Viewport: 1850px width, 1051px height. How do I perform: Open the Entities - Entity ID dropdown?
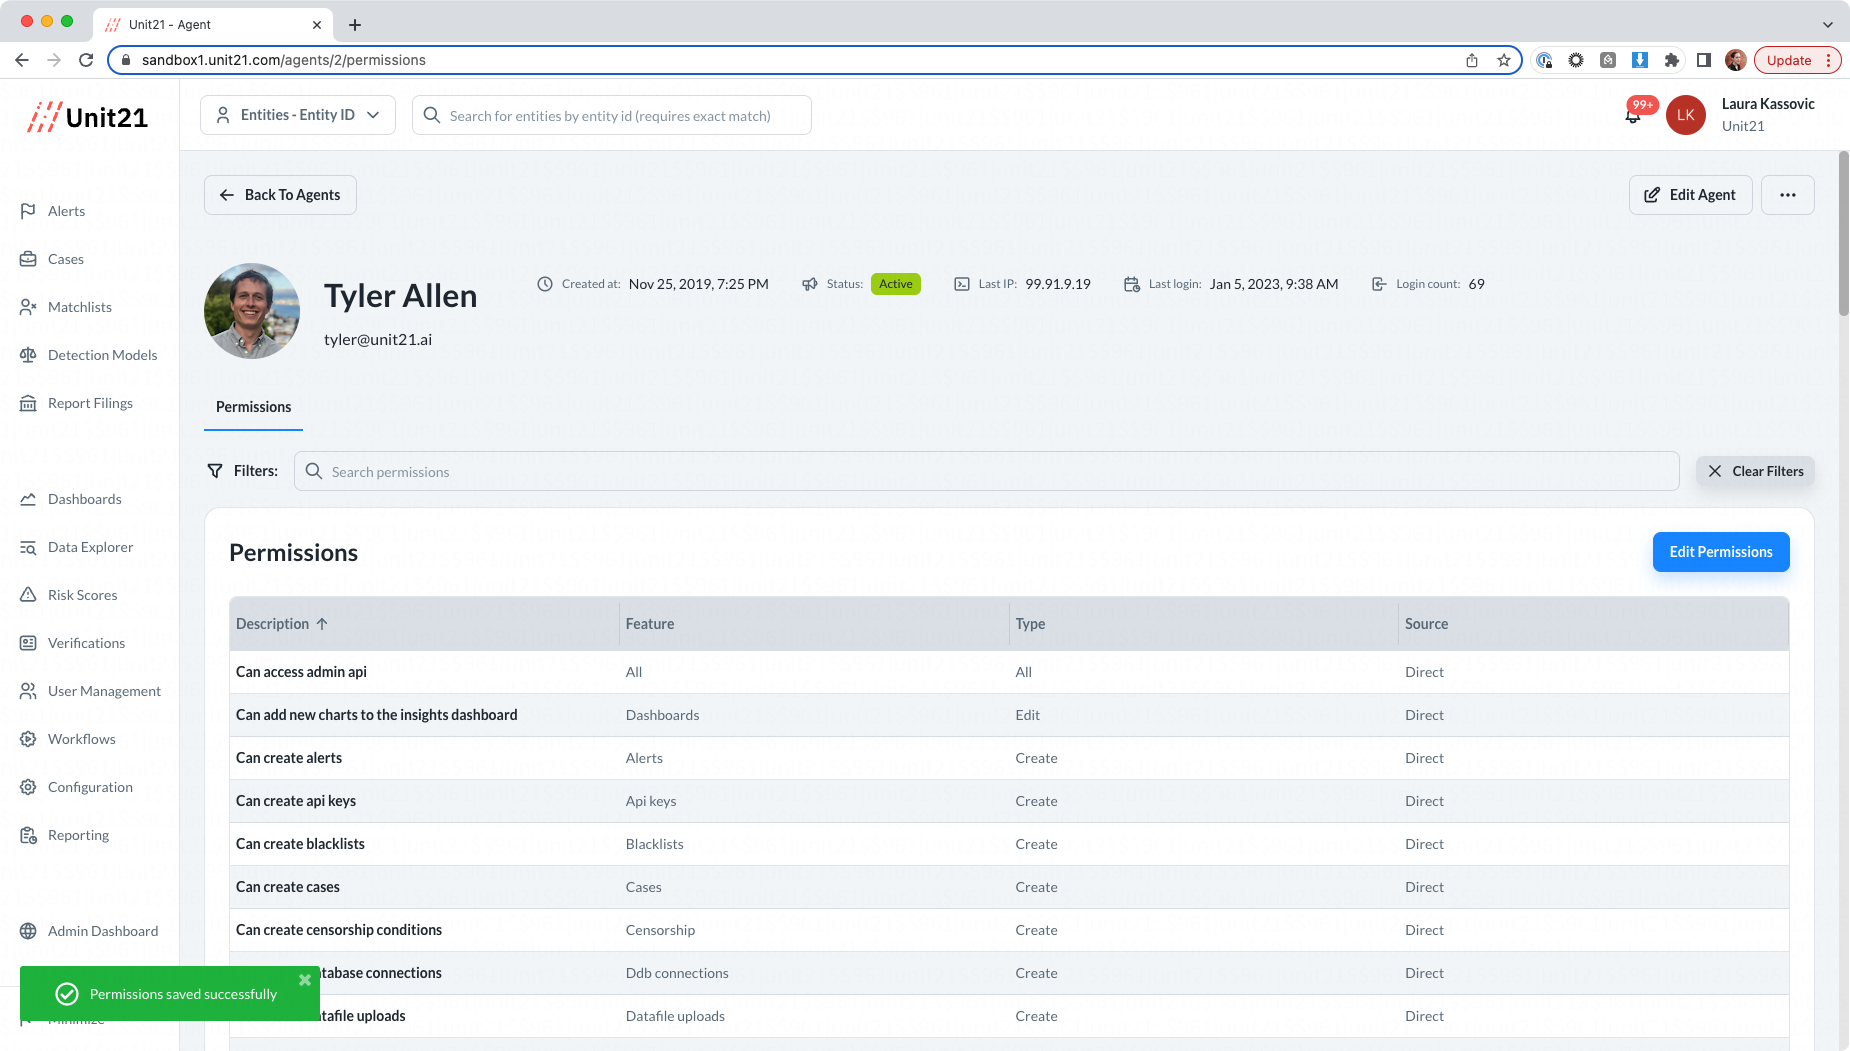tap(298, 115)
